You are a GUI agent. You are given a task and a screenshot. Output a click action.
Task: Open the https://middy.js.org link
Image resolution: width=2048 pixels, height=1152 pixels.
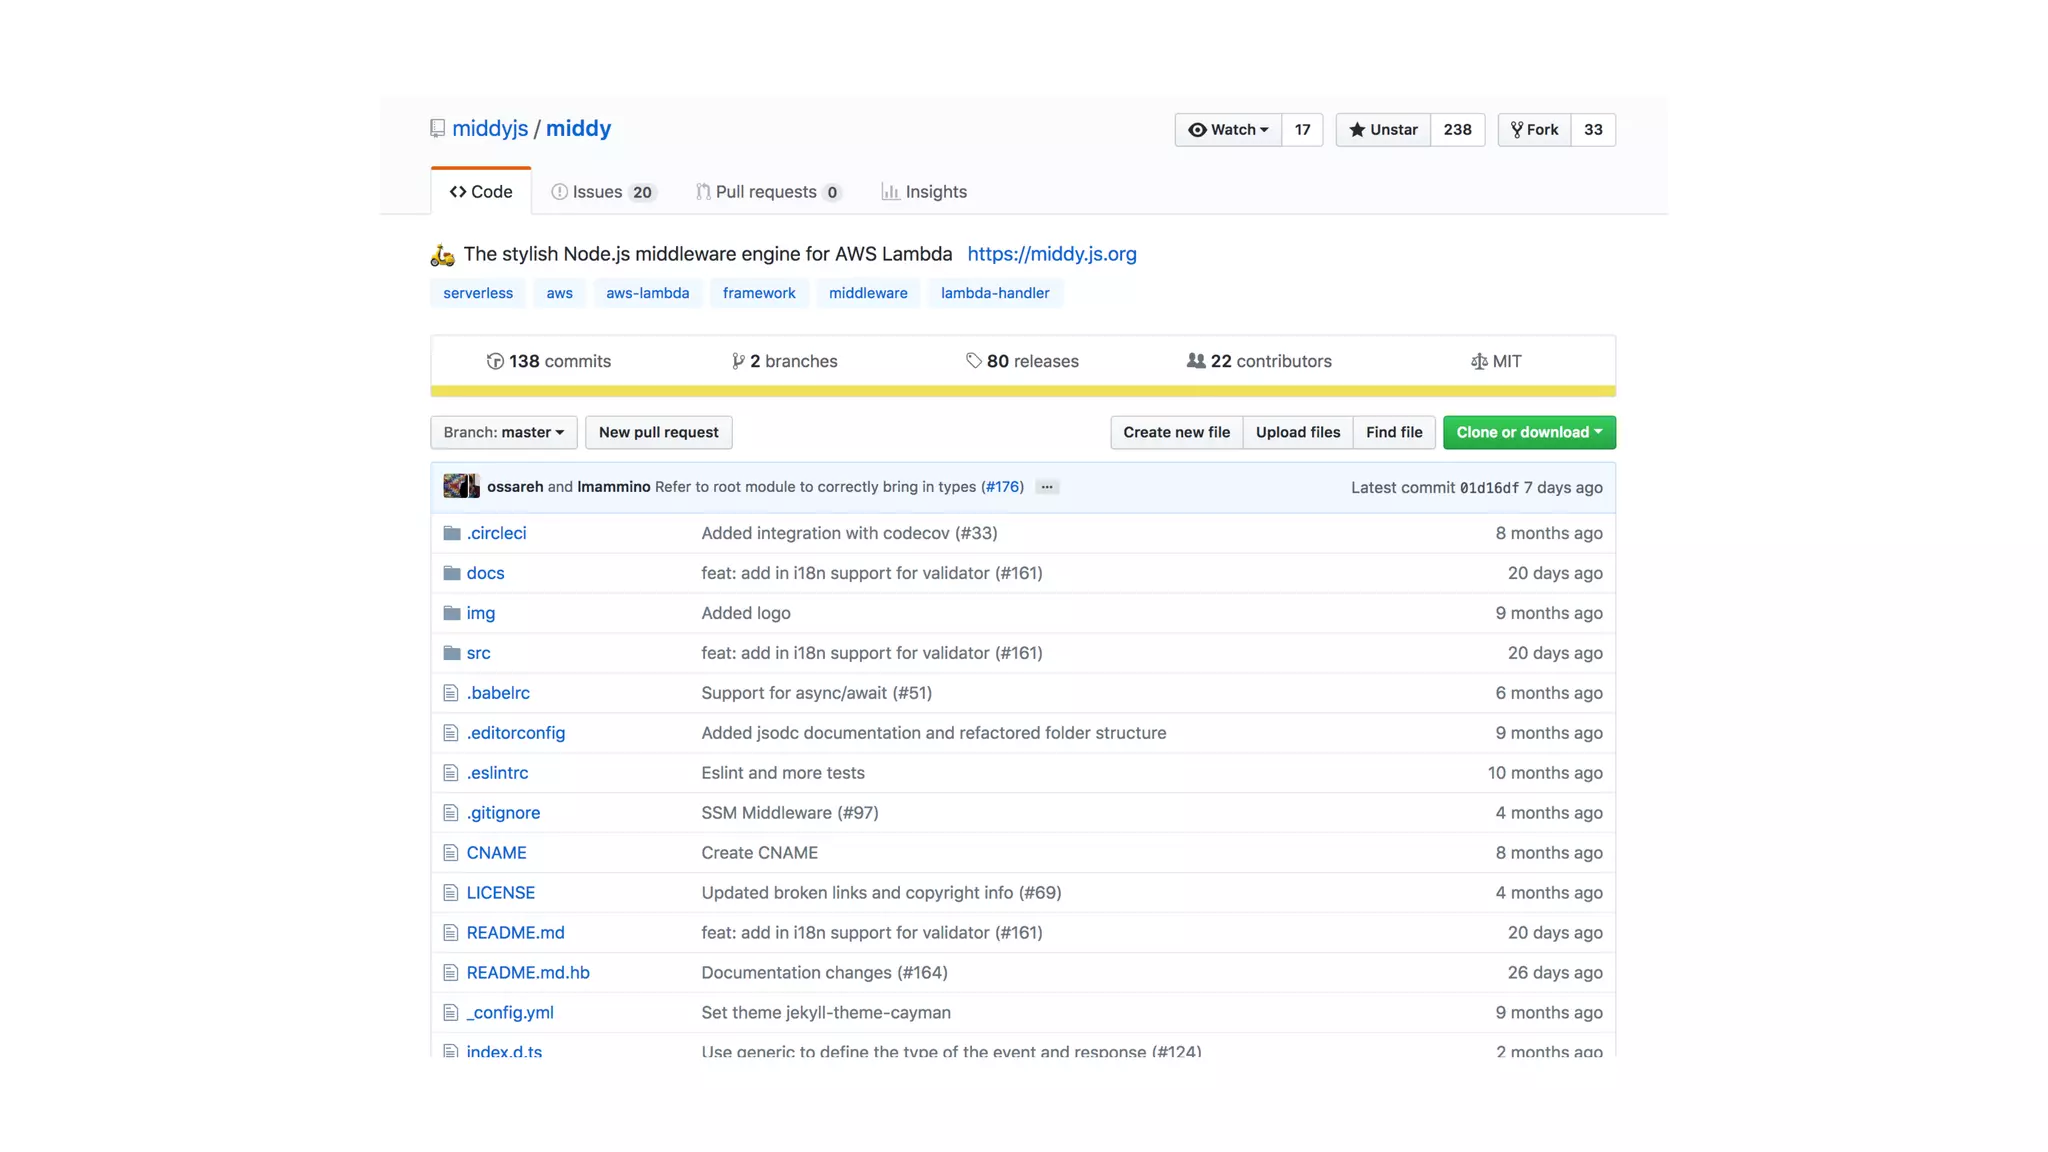pos(1051,254)
